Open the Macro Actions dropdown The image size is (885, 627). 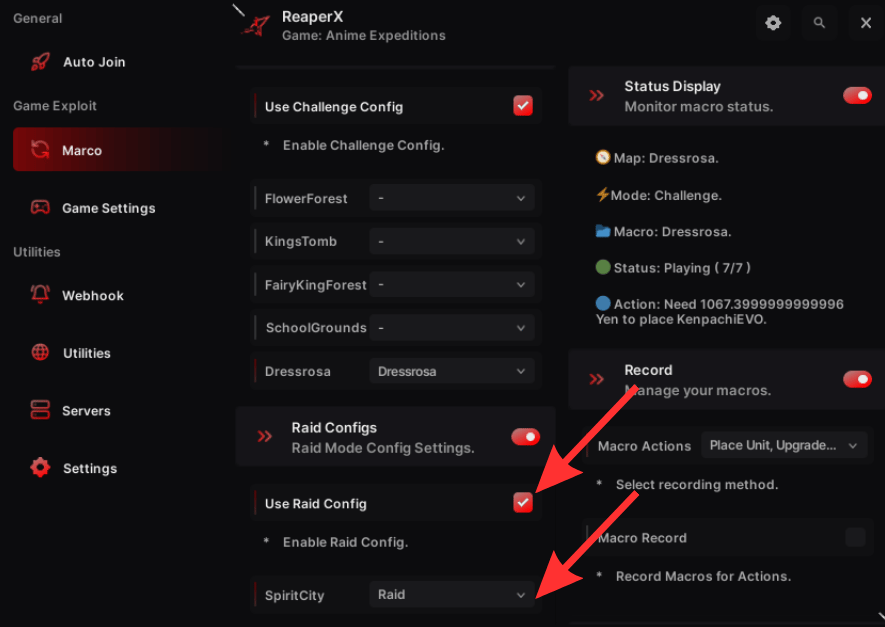tap(784, 445)
